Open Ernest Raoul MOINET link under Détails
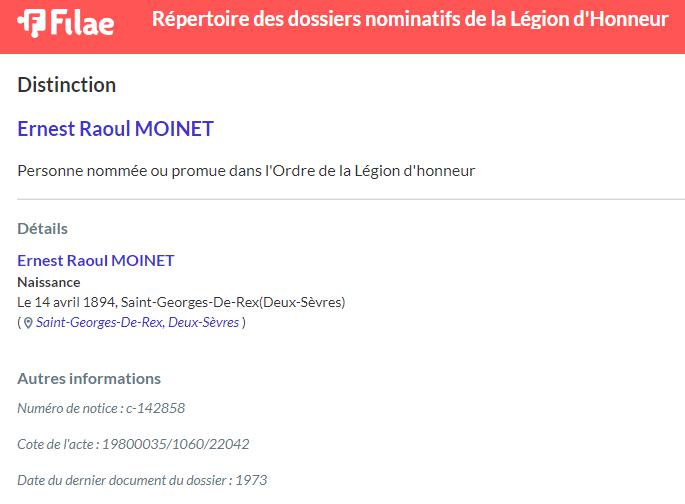The image size is (685, 504). point(96,260)
